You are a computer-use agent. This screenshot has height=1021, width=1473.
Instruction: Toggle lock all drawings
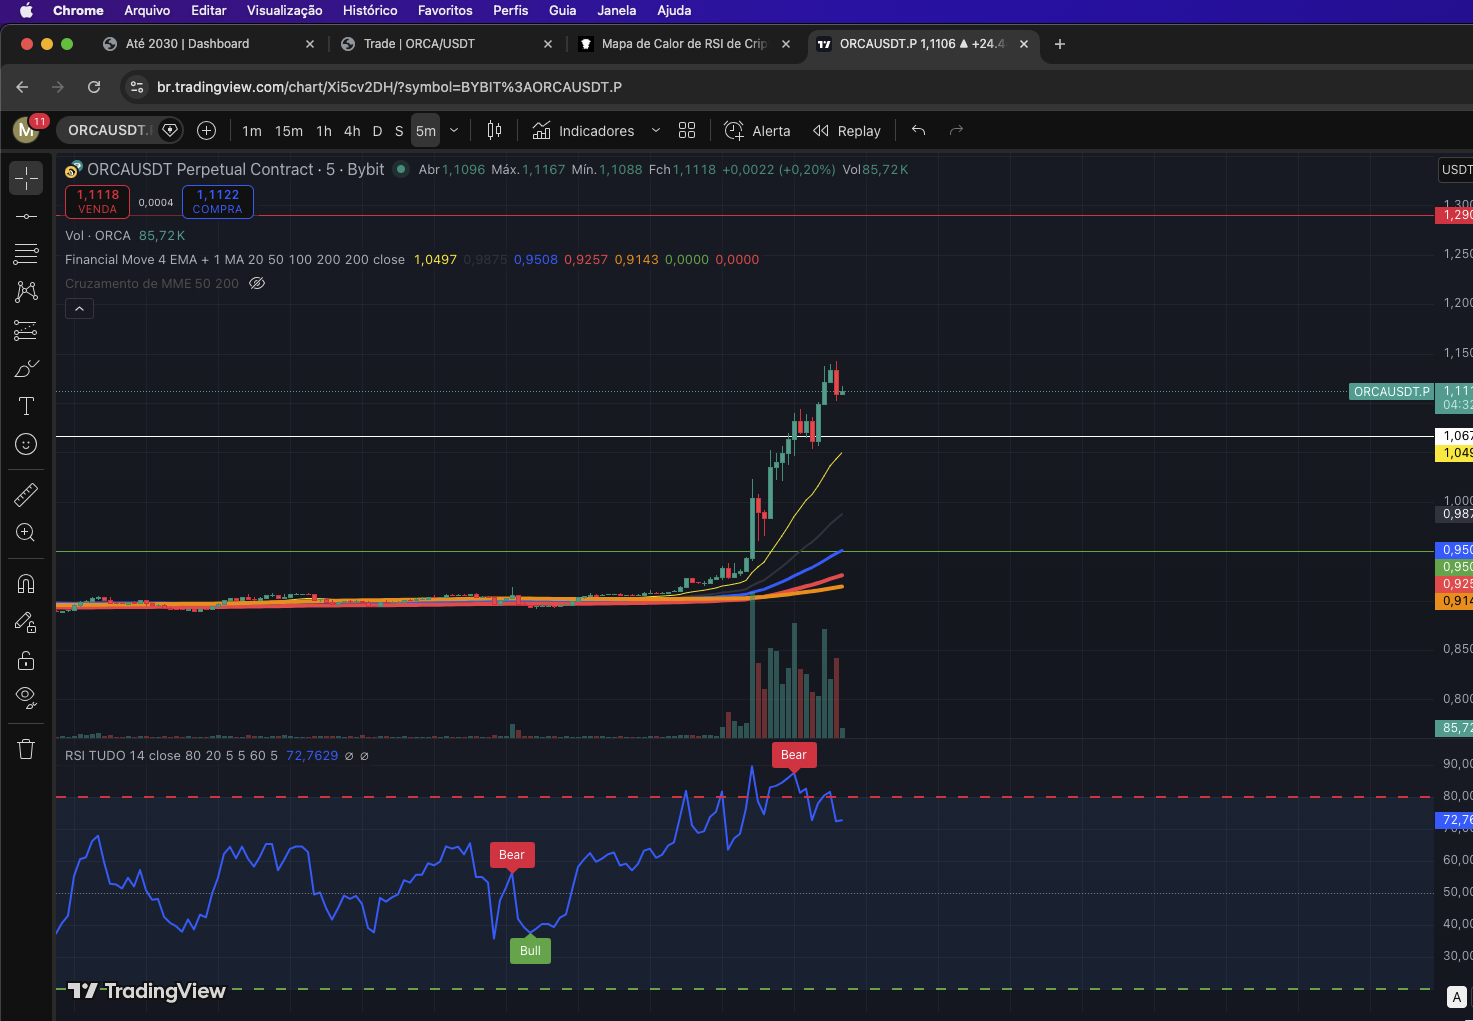click(x=26, y=660)
